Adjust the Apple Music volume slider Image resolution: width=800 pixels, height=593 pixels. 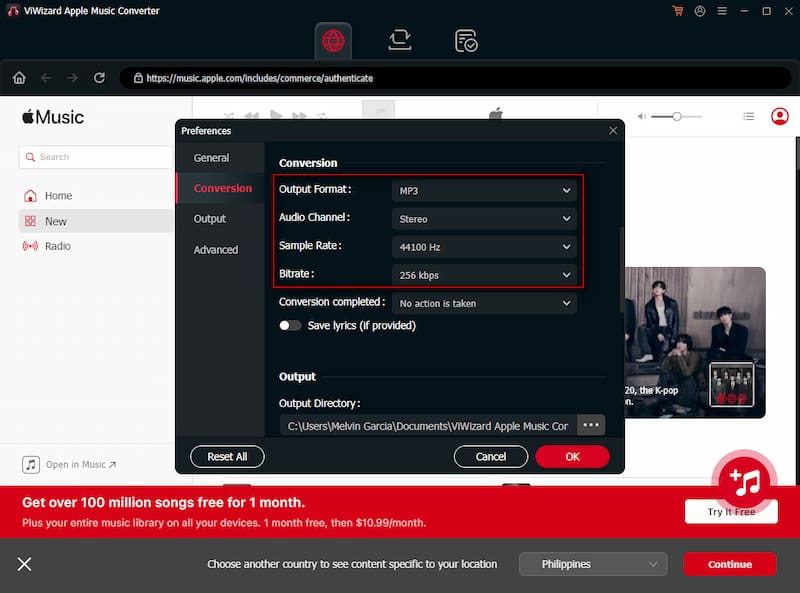[677, 116]
